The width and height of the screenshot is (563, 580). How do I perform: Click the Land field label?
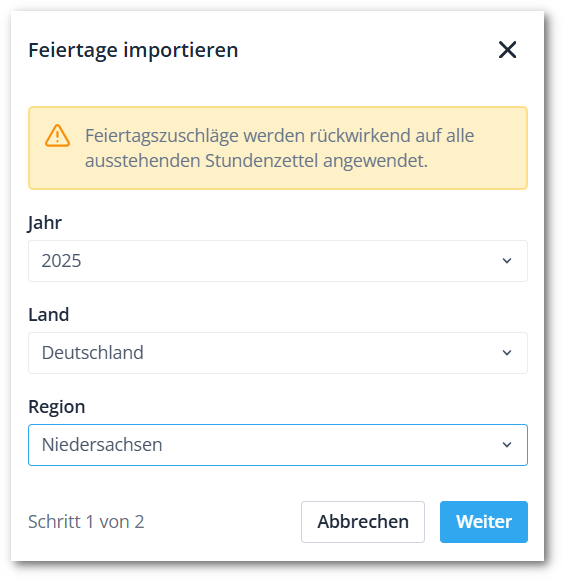[49, 315]
